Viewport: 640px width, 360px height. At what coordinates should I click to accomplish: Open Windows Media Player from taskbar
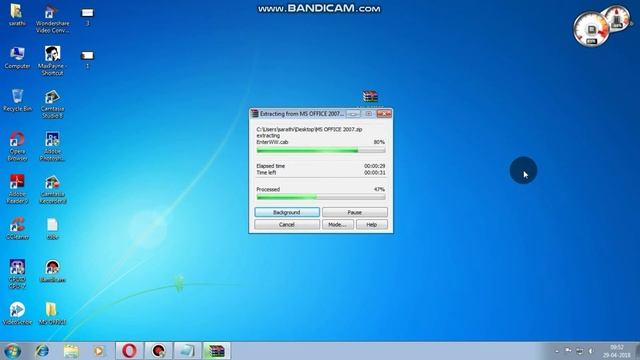pos(99,351)
